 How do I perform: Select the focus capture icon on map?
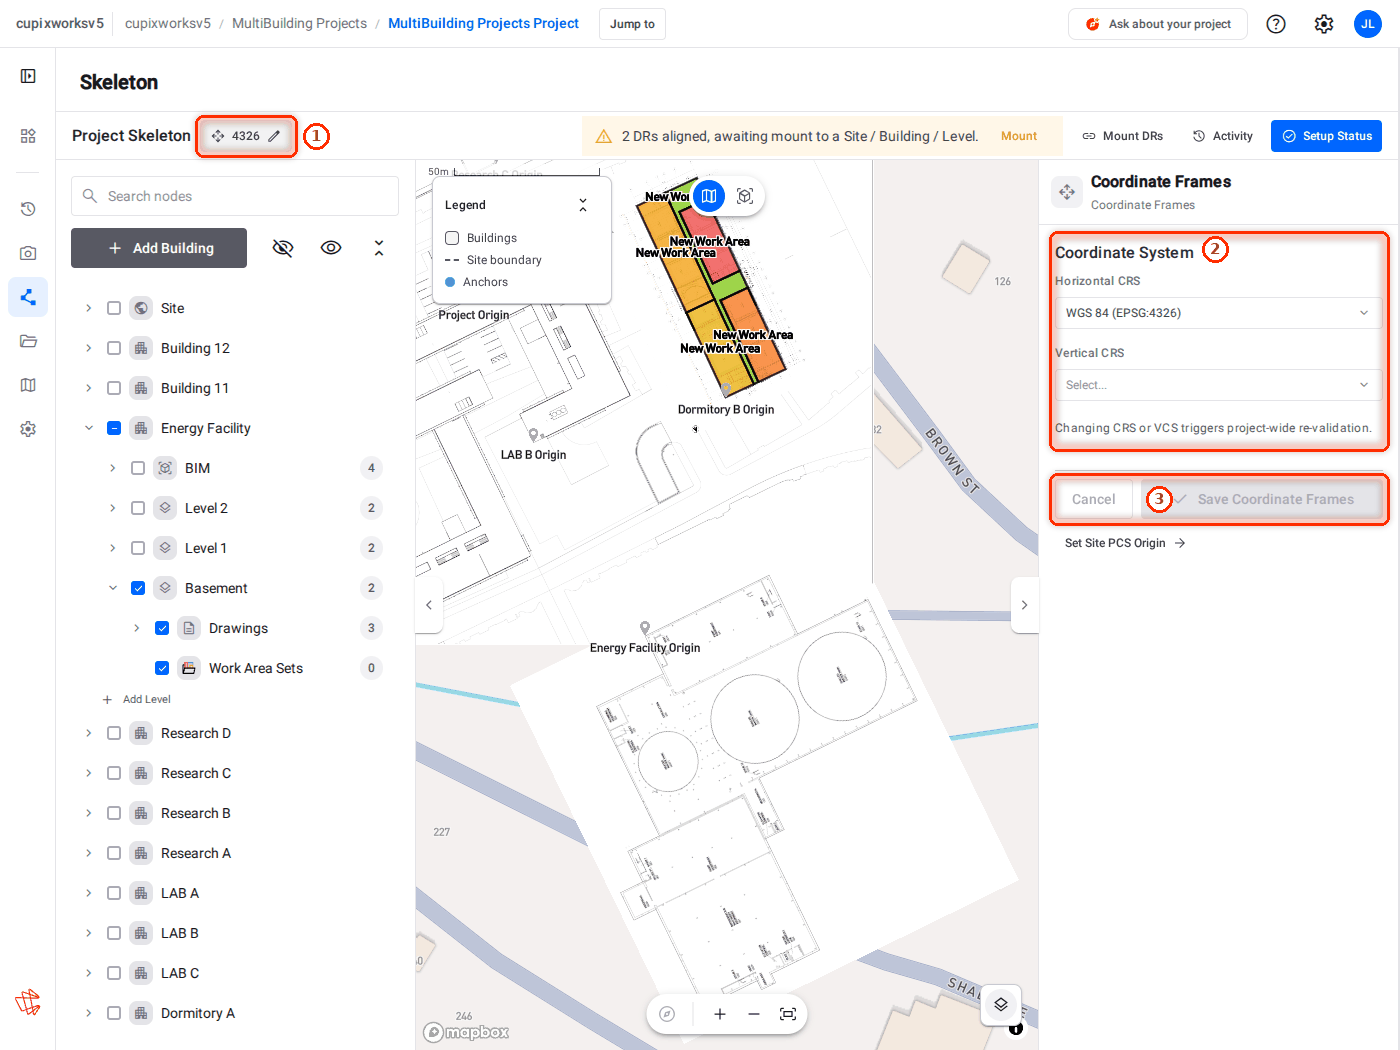click(745, 196)
